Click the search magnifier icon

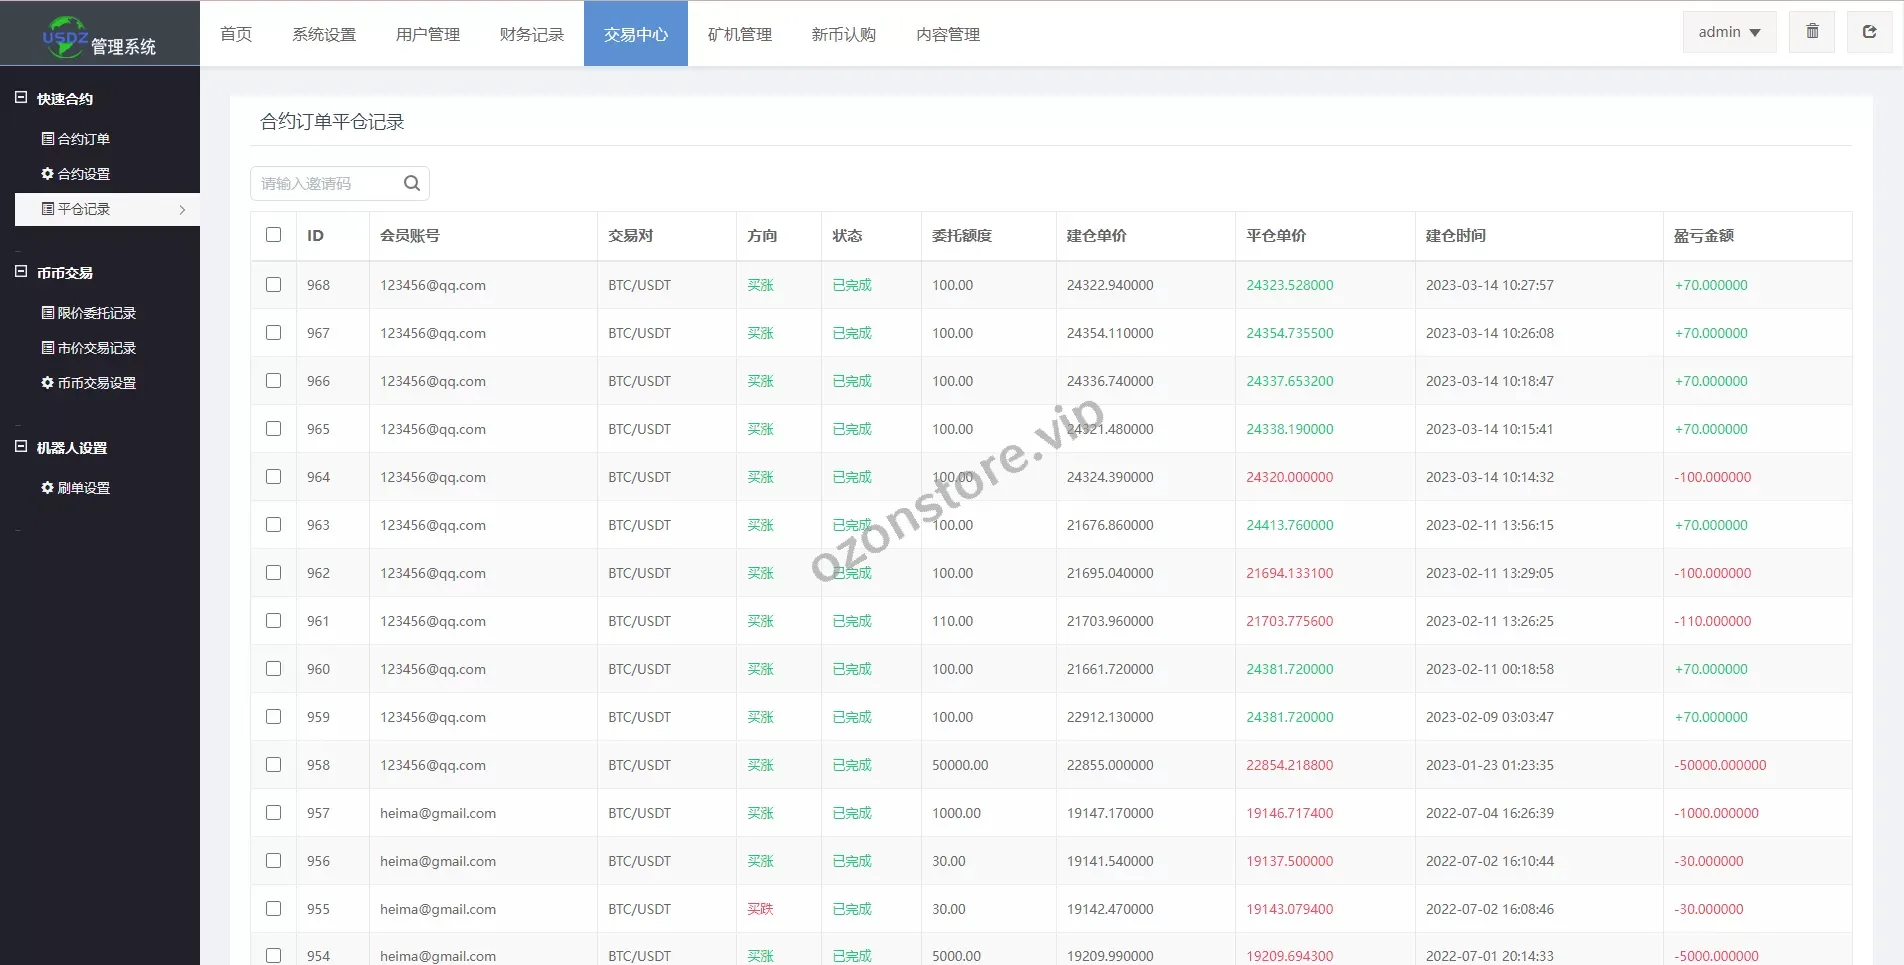[411, 183]
